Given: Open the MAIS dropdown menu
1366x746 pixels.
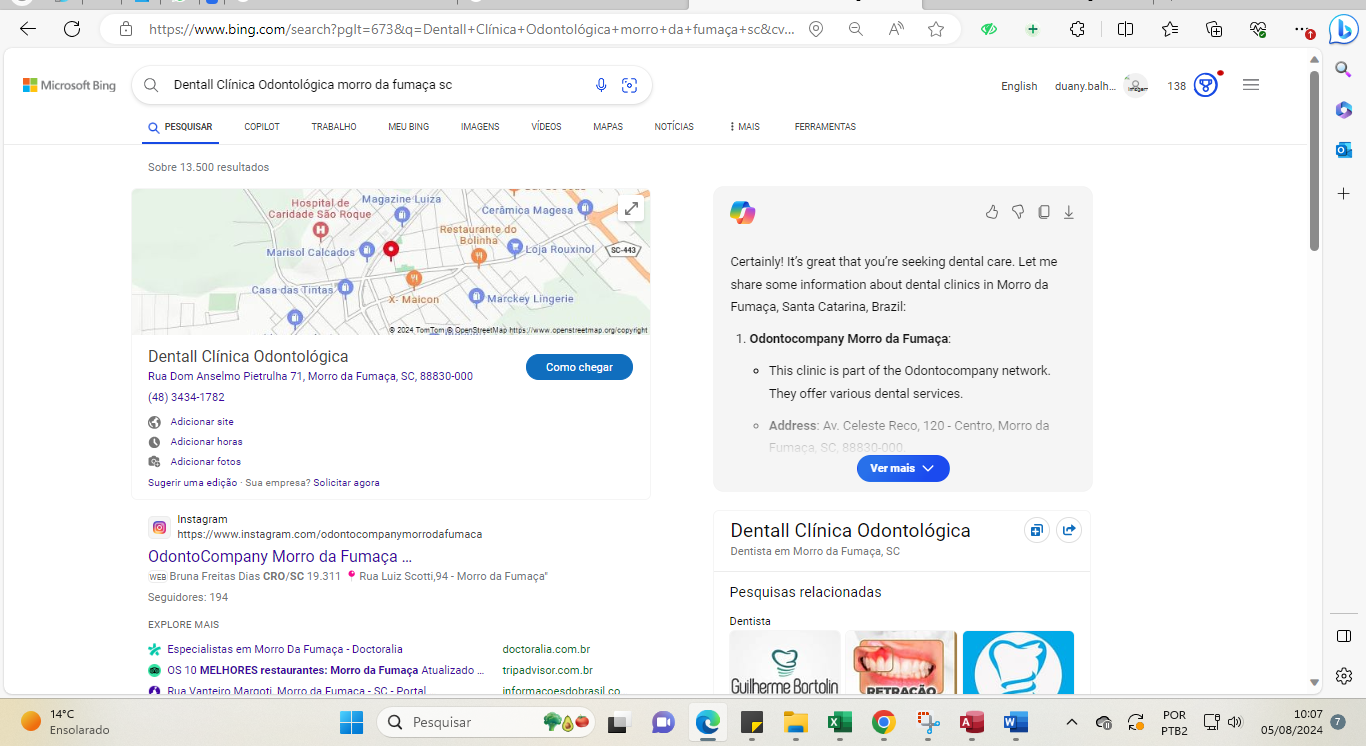Looking at the screenshot, I should coord(744,127).
